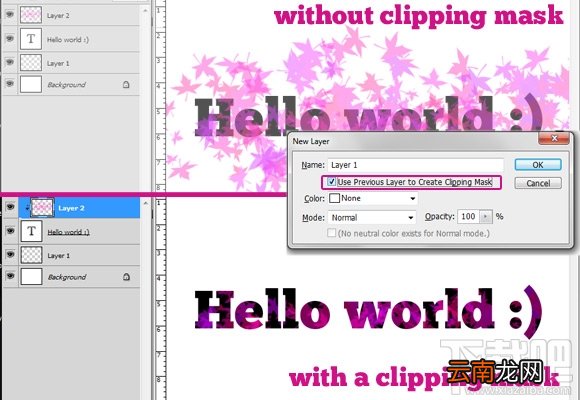Select the Layer 1 row in top panel

tap(71, 63)
